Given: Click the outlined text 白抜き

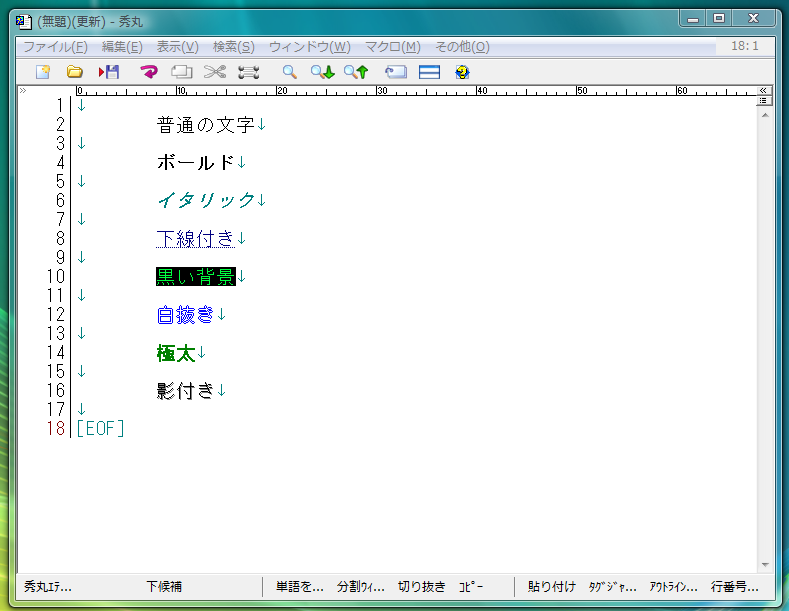Looking at the screenshot, I should point(186,315).
